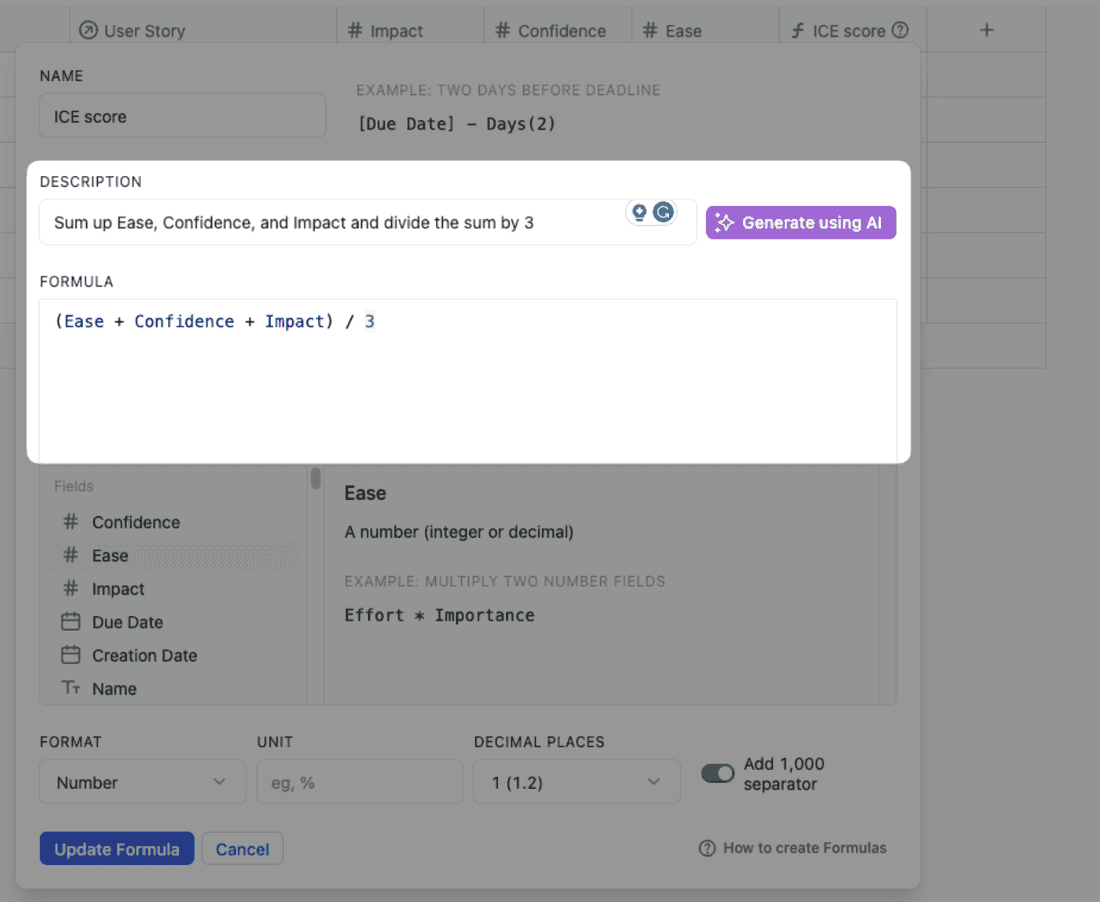Click the text-type icon beside the Name field
This screenshot has height=902, width=1100.
[x=69, y=688]
